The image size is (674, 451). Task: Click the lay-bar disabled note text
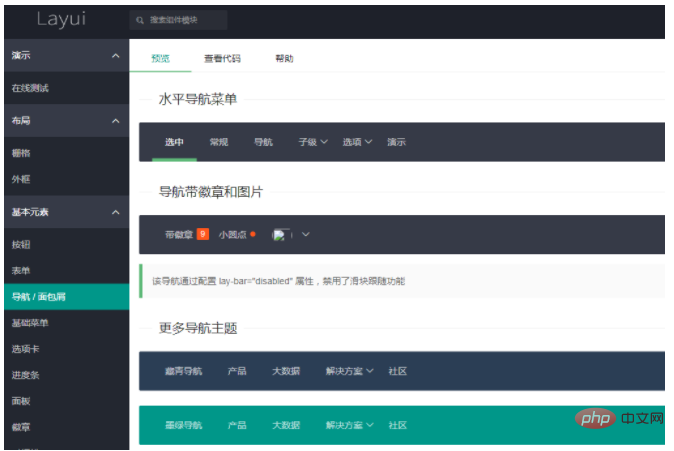[x=279, y=282]
